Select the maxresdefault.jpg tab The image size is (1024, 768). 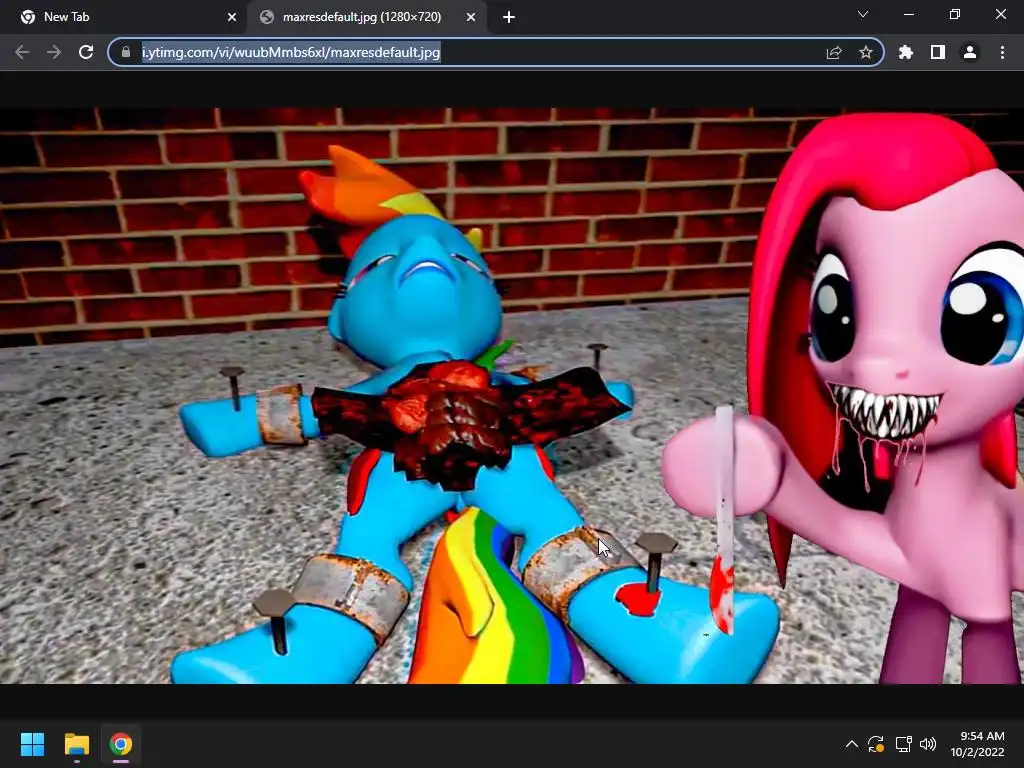(367, 18)
